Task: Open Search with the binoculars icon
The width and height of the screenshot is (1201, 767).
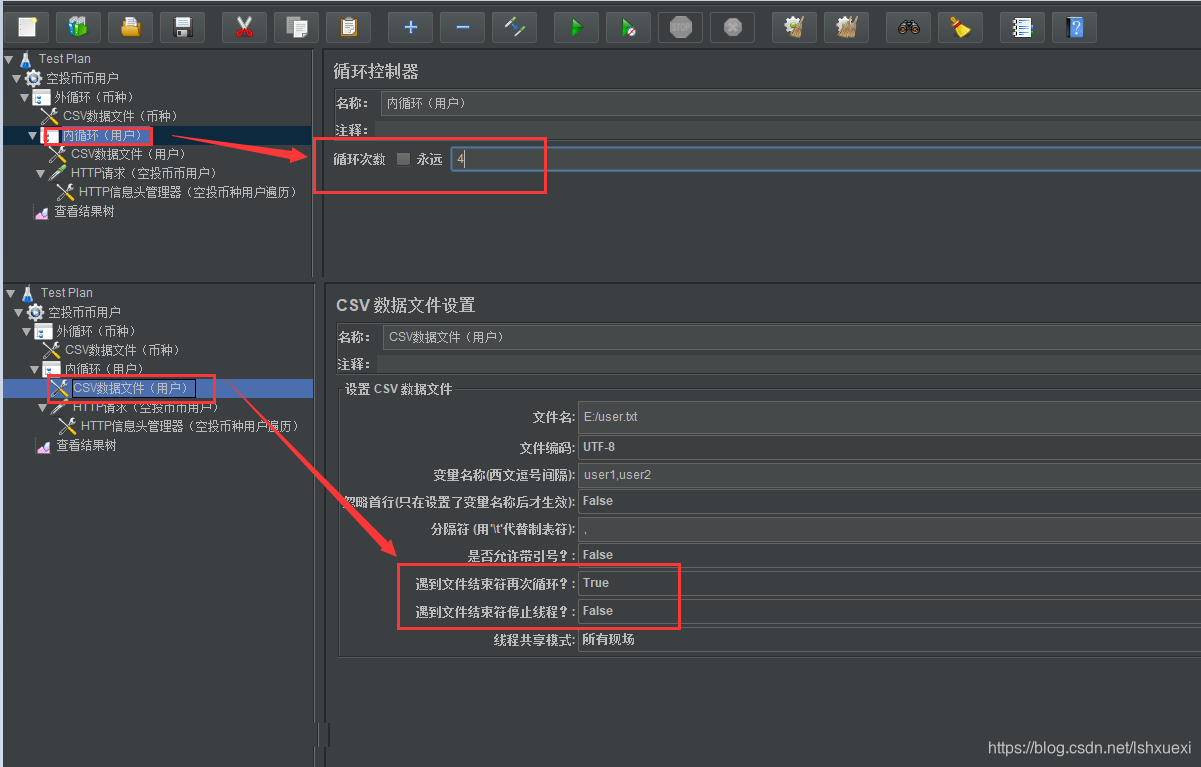Action: [908, 27]
